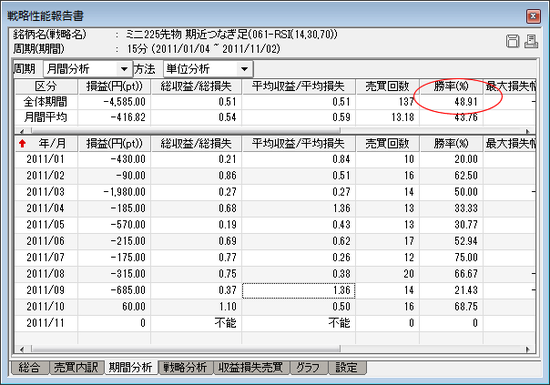The height and width of the screenshot is (385, 550).
Task: Open the 設定 tab
Action: pyautogui.click(x=347, y=367)
